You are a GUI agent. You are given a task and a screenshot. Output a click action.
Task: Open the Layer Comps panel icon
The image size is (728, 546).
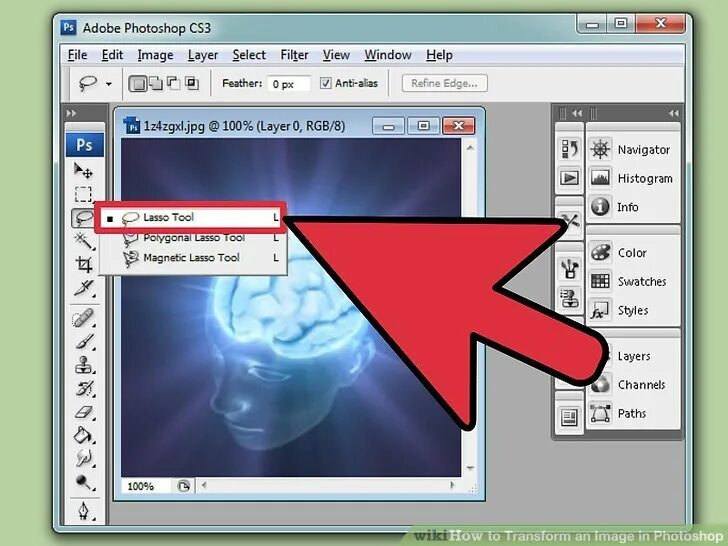click(x=570, y=417)
